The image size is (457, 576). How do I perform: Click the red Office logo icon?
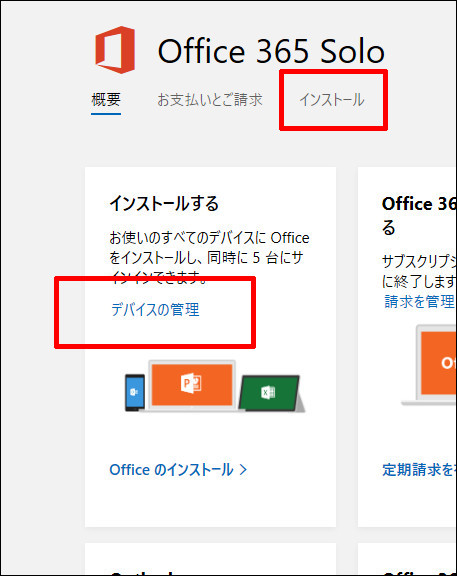click(x=115, y=50)
